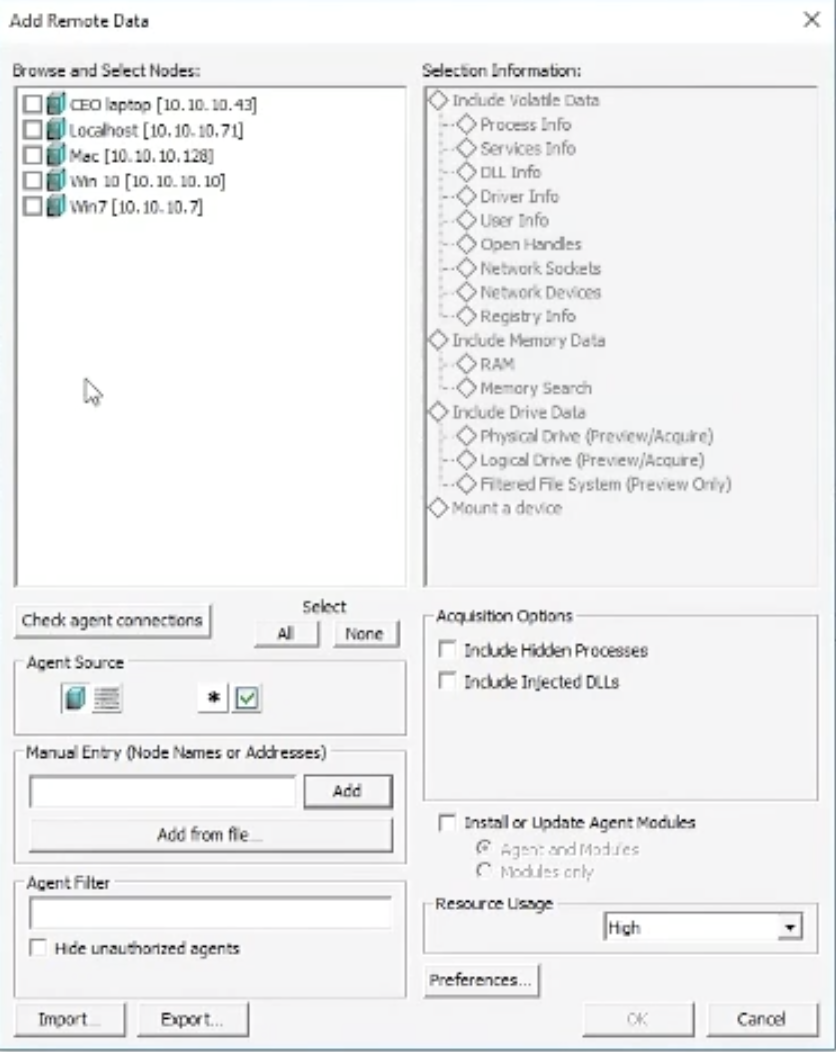Open the Resource Usage dropdown

click(791, 929)
